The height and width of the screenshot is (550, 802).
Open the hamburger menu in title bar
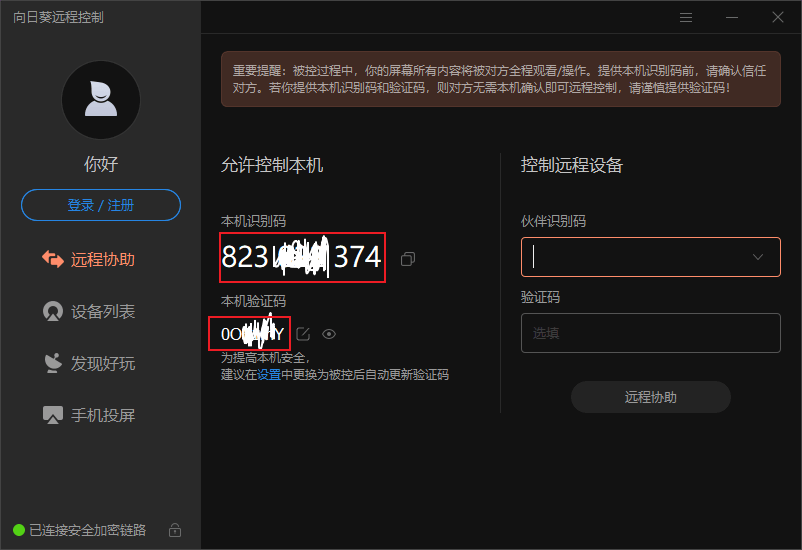click(686, 17)
